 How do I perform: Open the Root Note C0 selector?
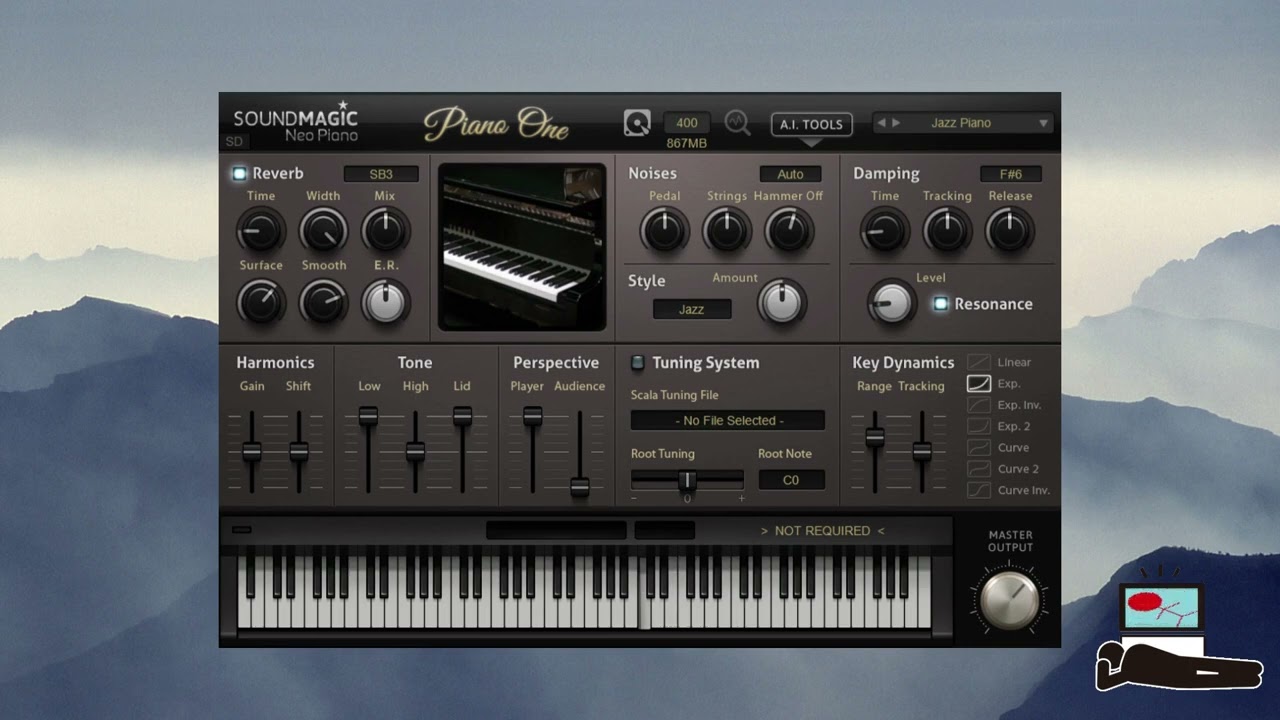click(791, 480)
